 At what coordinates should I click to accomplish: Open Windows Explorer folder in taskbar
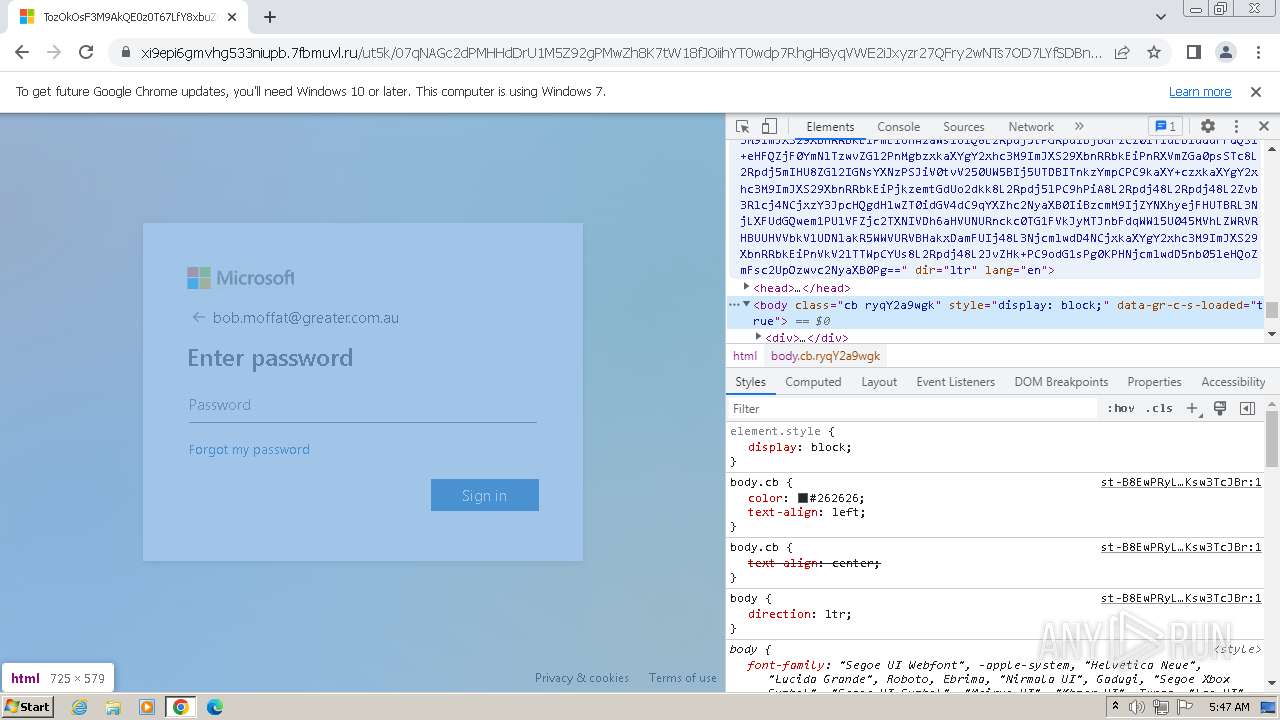click(x=113, y=707)
